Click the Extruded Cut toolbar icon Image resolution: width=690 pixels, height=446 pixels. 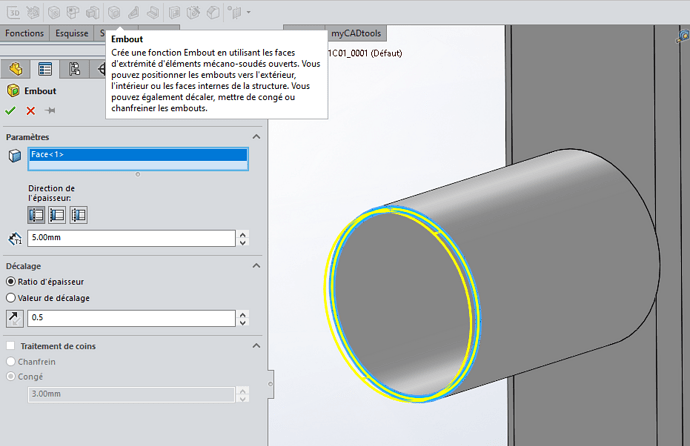[174, 12]
